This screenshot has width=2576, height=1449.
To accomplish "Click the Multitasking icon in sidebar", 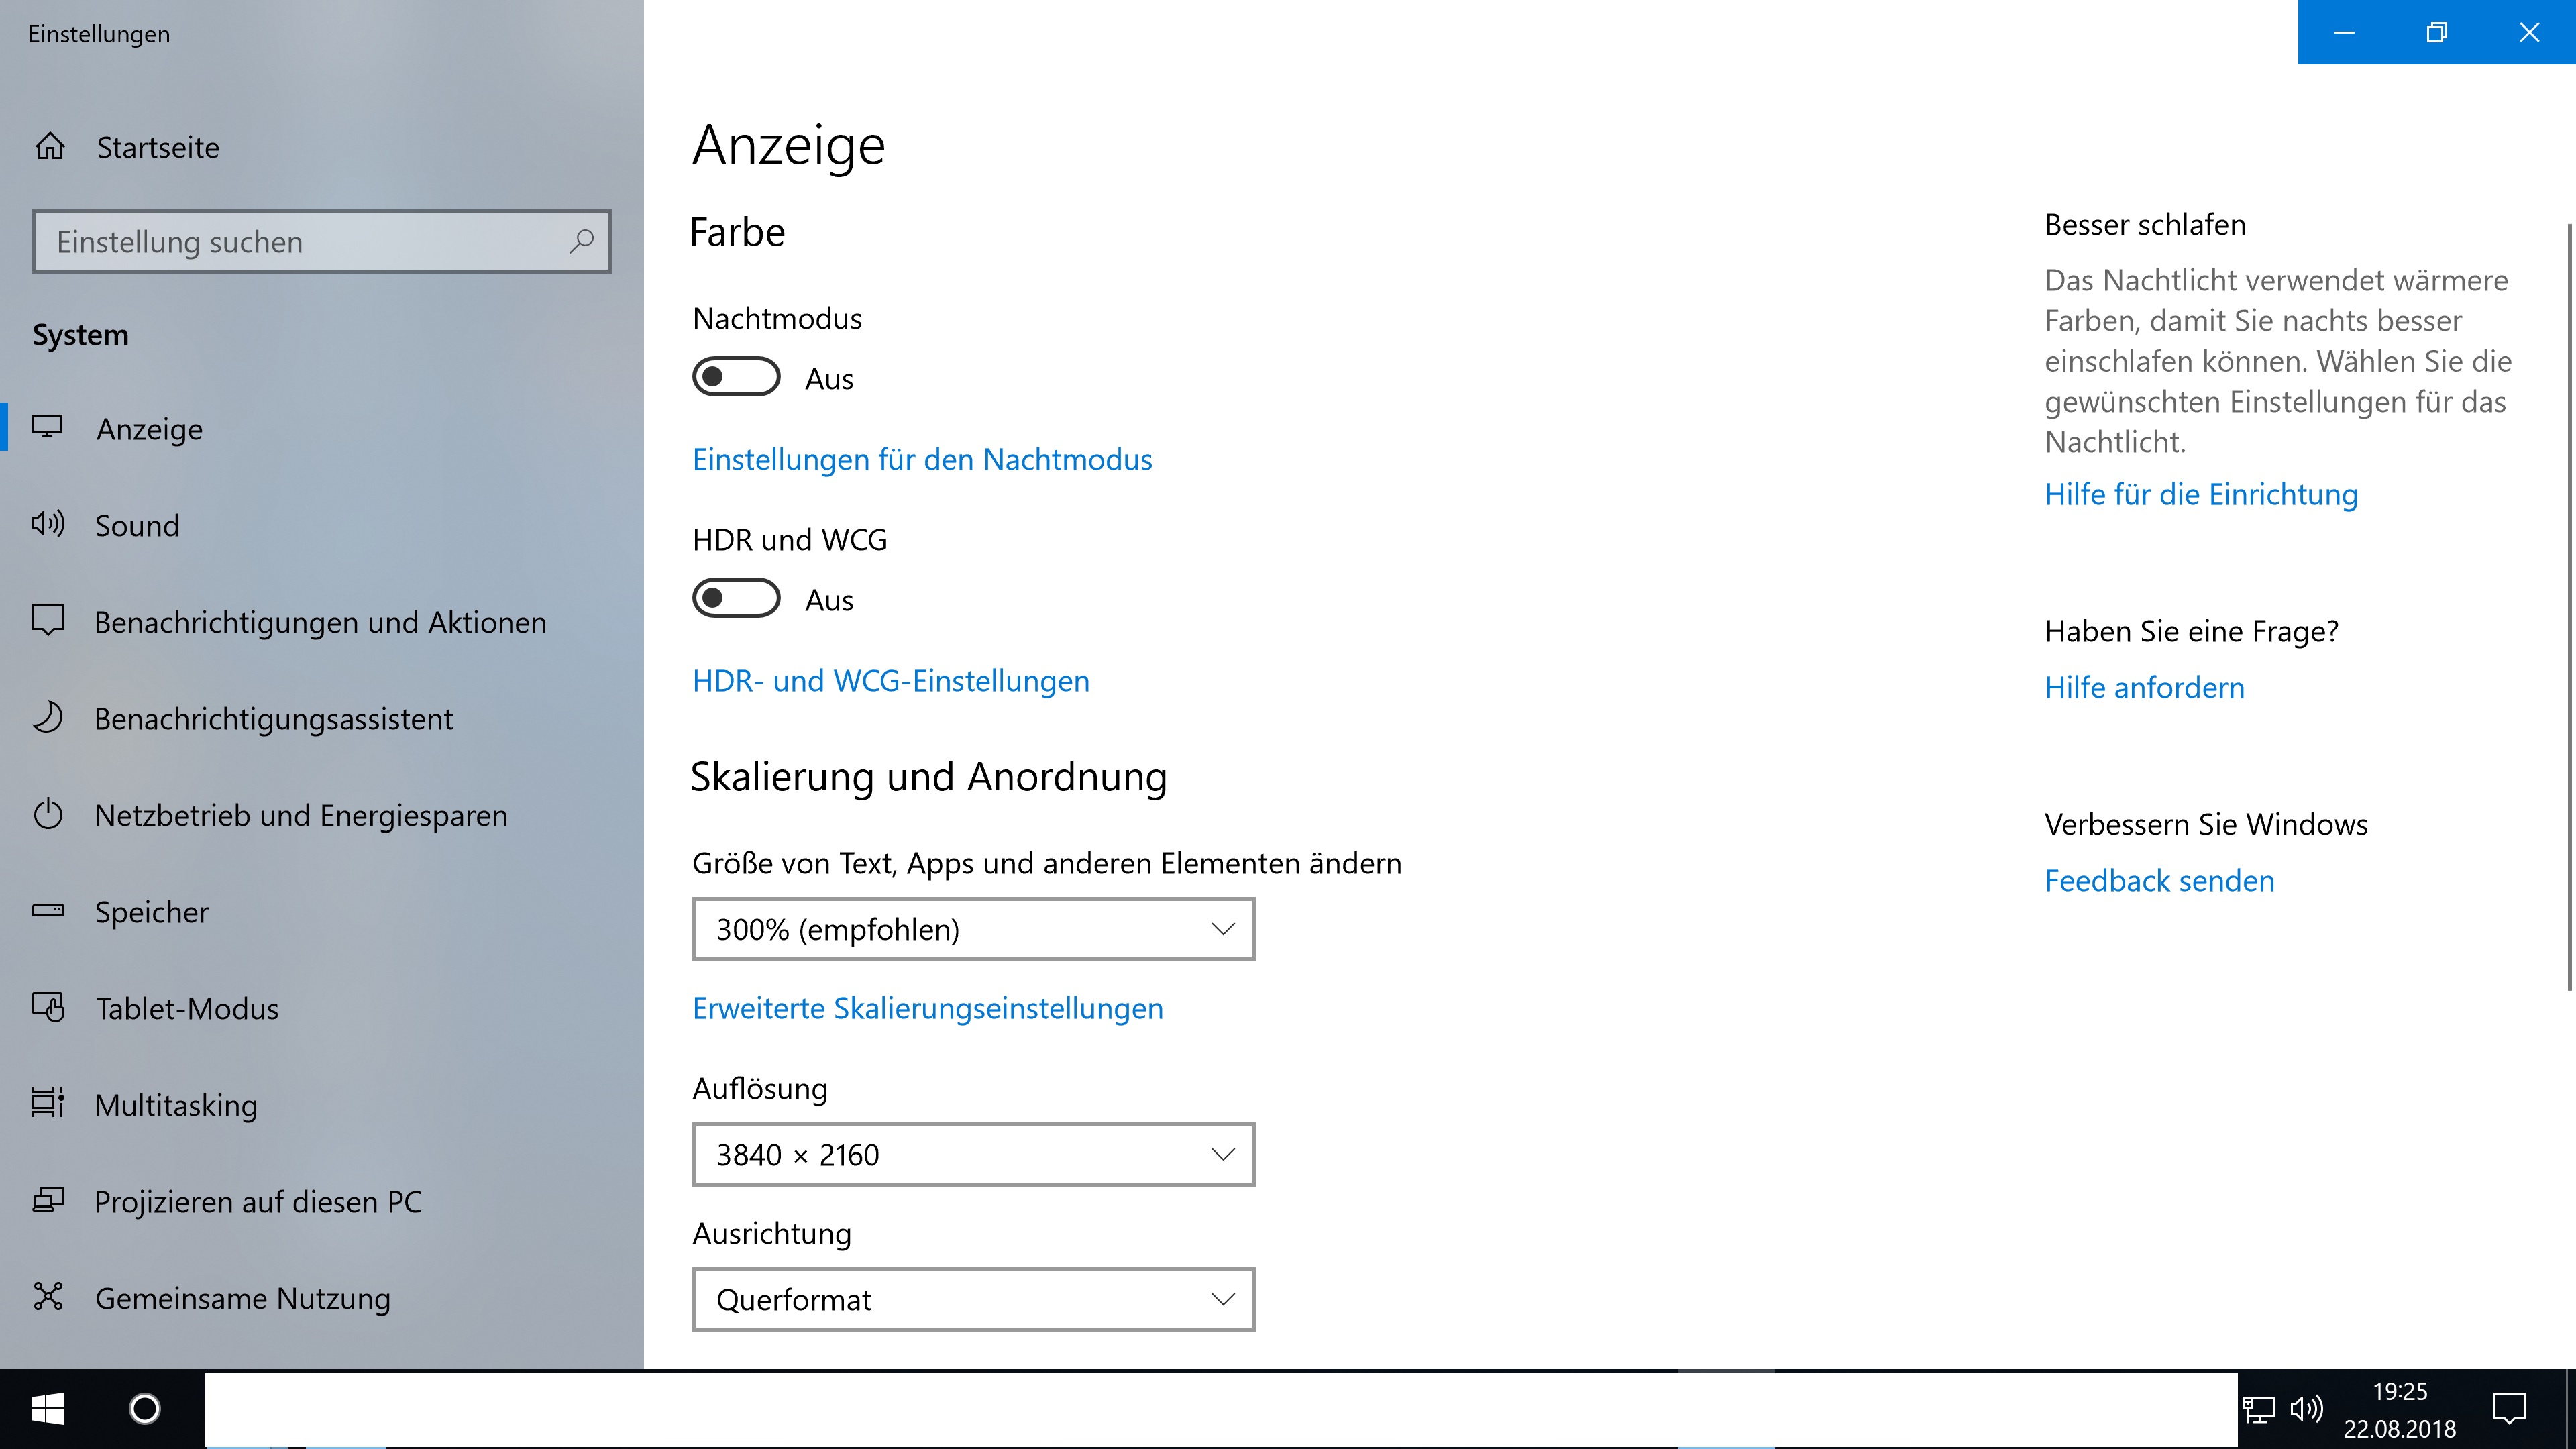I will tap(48, 1103).
